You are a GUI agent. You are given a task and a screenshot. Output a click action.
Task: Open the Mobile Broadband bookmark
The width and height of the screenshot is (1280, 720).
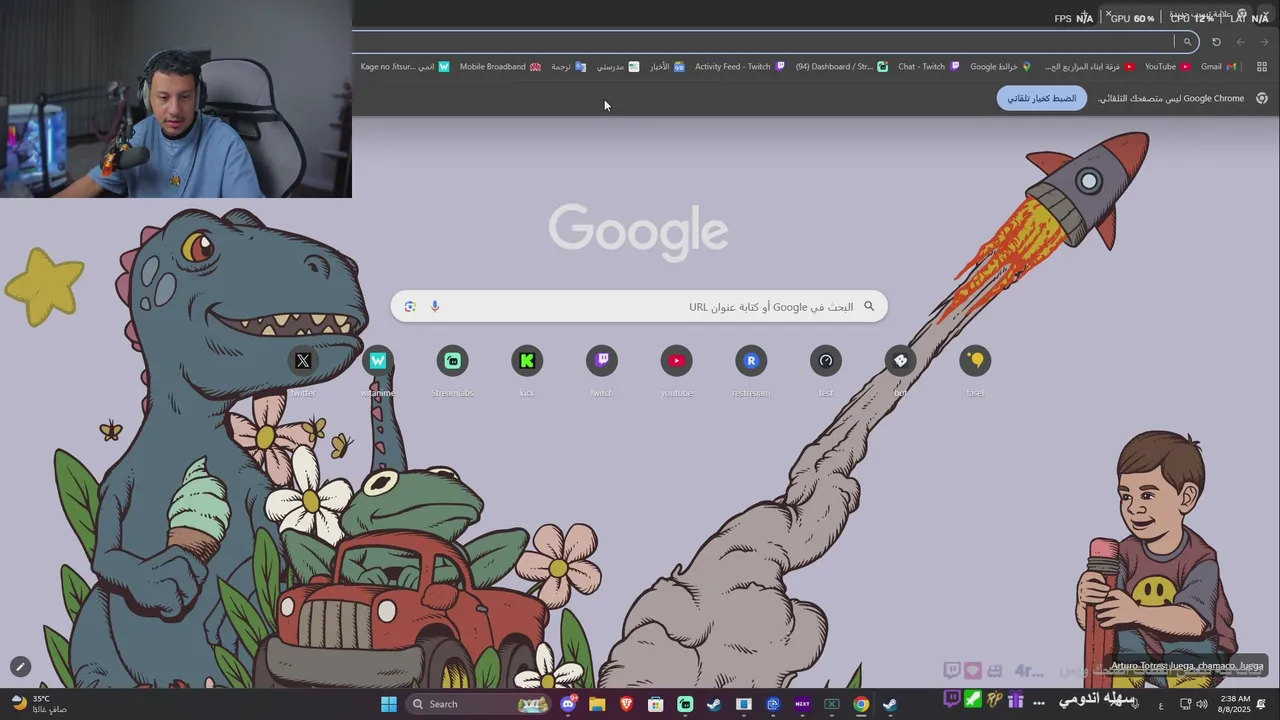pyautogui.click(x=500, y=67)
